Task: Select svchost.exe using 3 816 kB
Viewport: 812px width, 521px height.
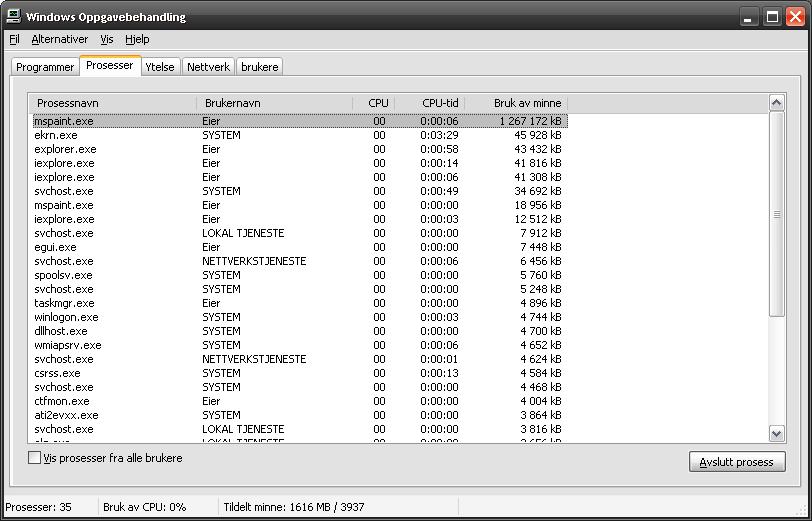Action: [300, 429]
